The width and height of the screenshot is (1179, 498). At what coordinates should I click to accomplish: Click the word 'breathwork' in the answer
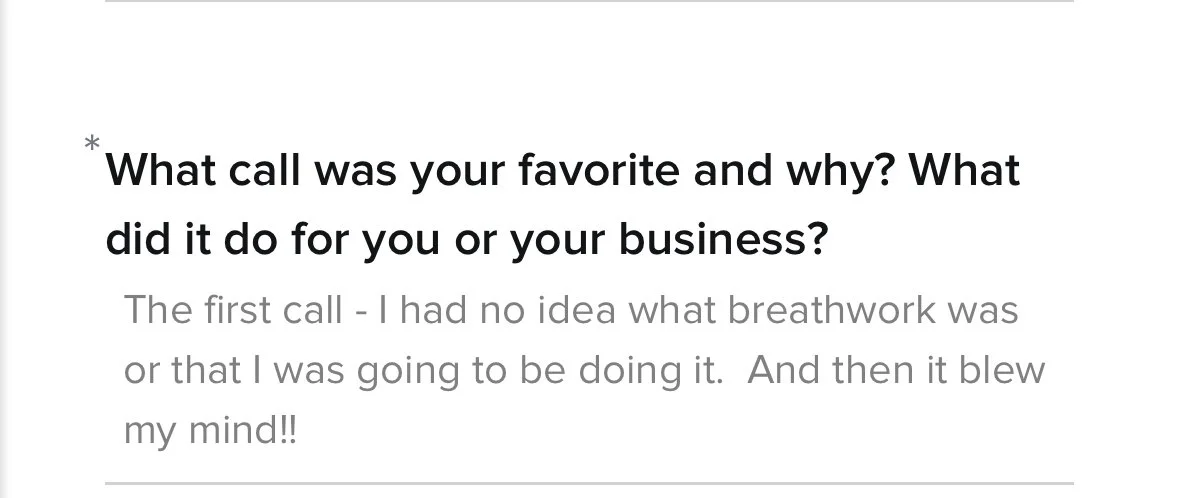832,310
